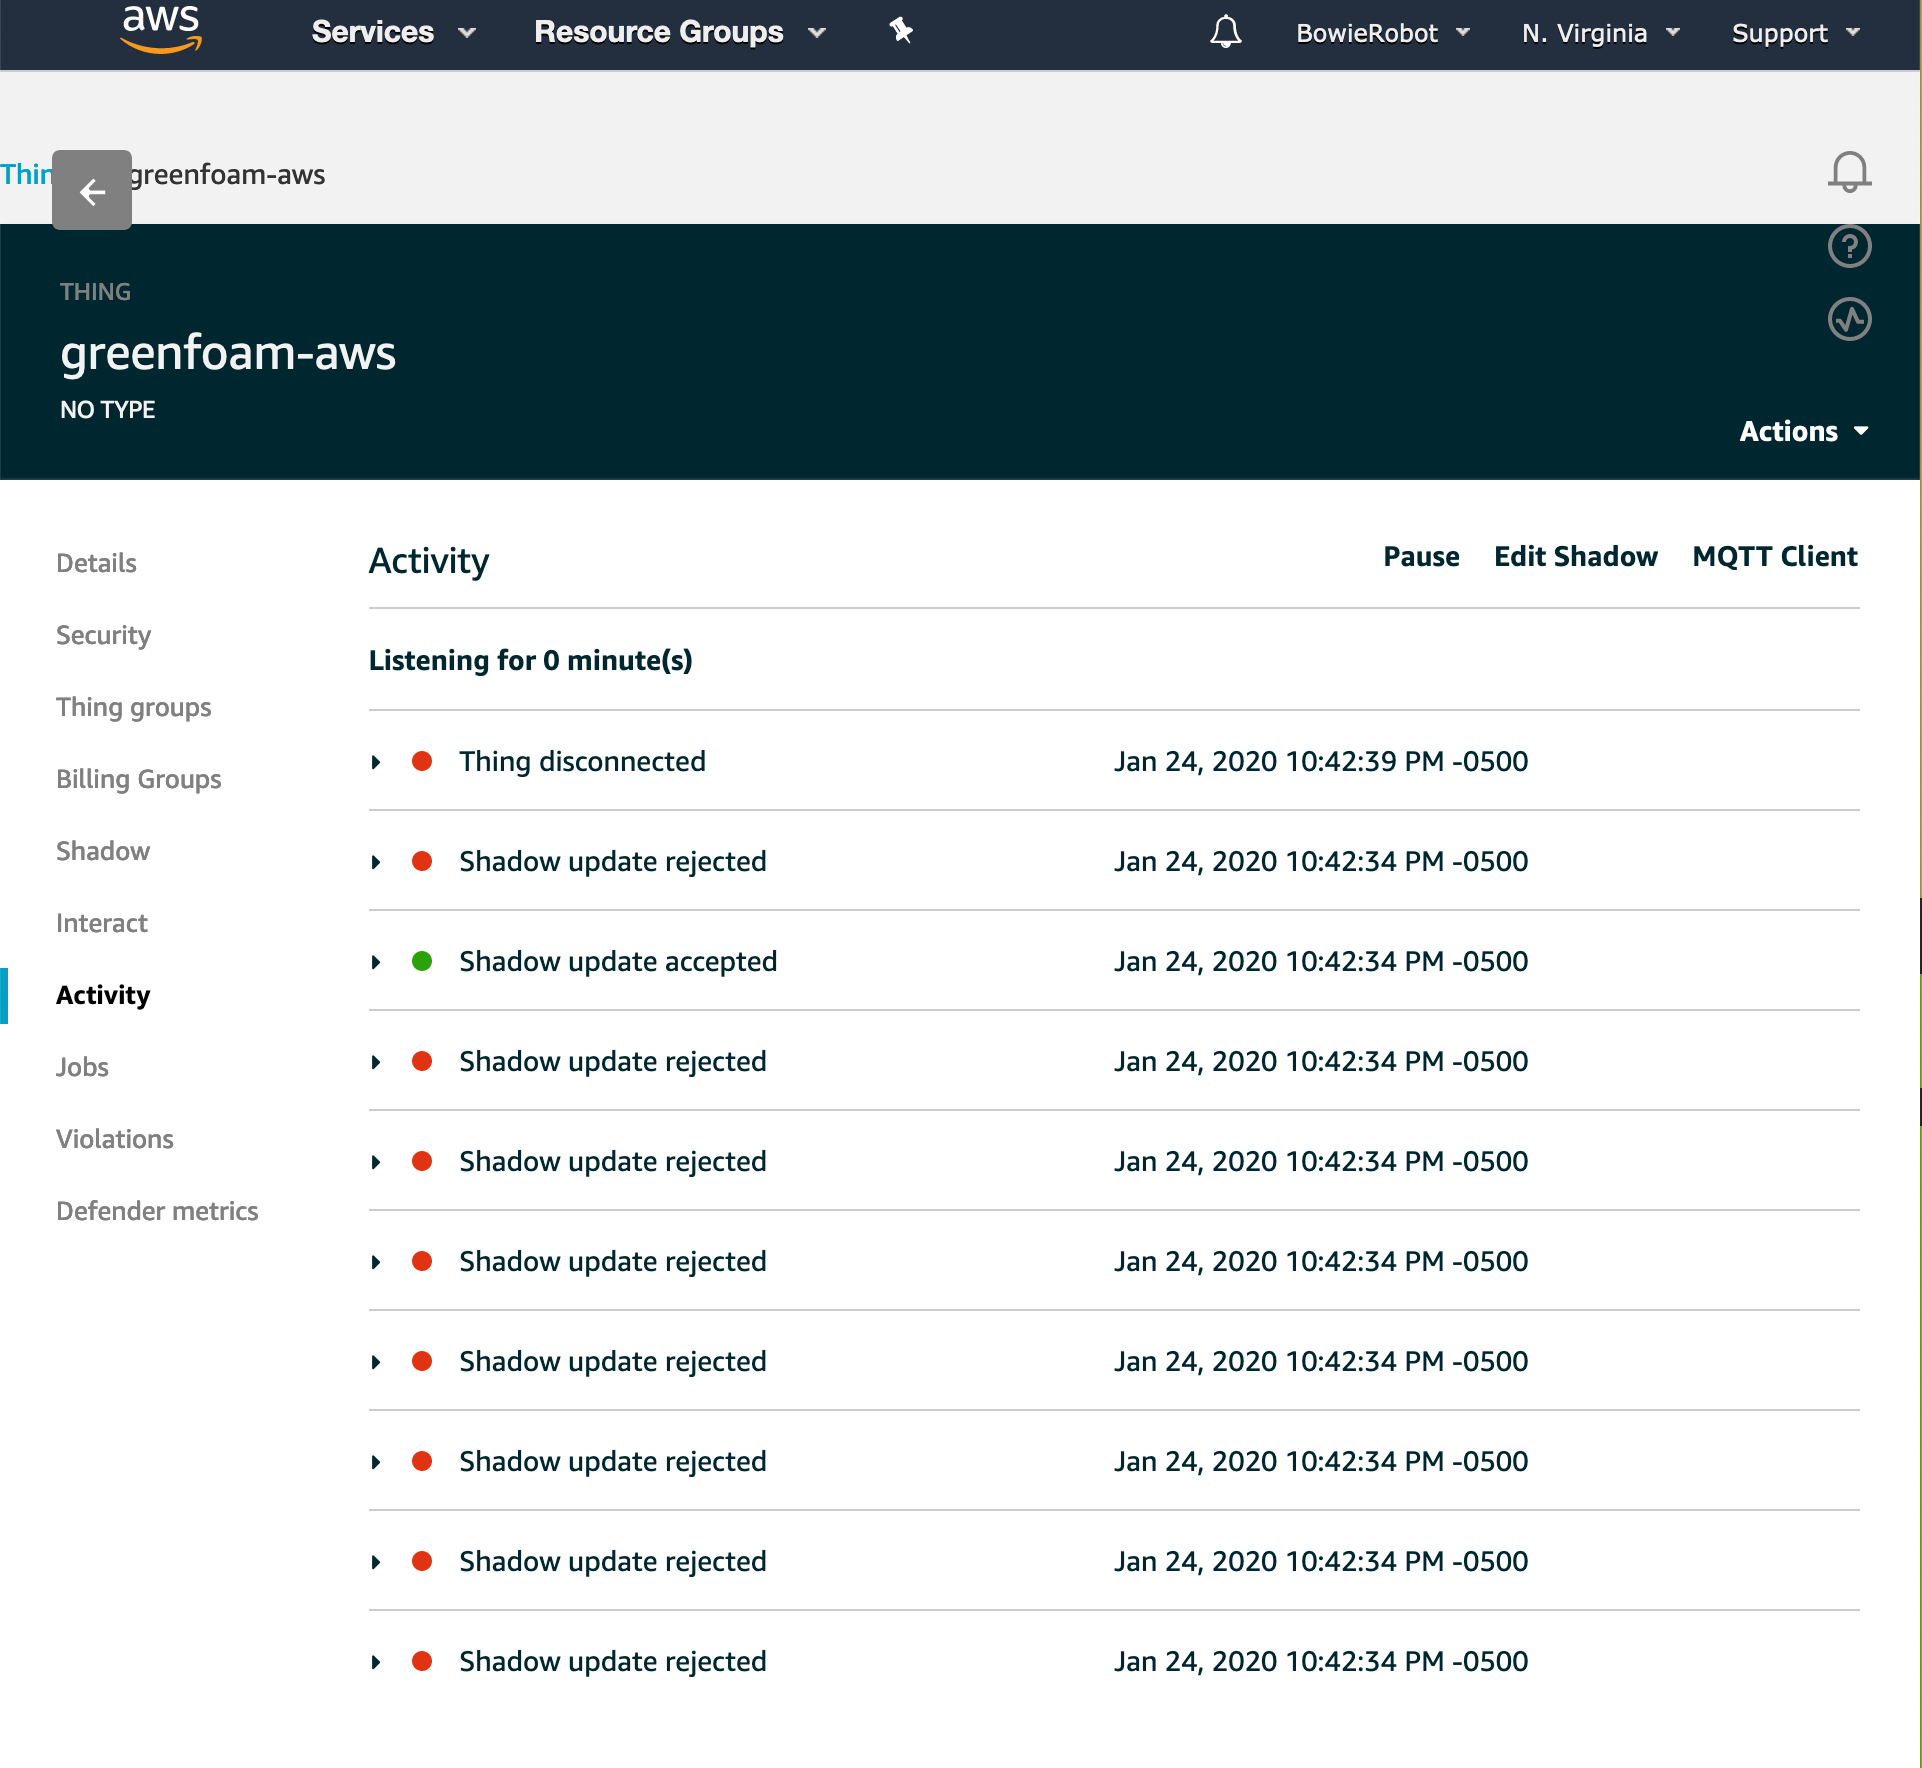This screenshot has height=1768, width=1922.
Task: Open the Defender metrics sidebar tab
Action: [x=157, y=1211]
